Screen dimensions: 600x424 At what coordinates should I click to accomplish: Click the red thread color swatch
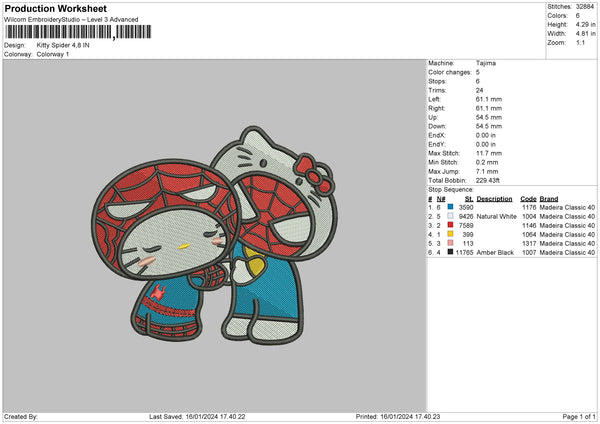tap(450, 225)
